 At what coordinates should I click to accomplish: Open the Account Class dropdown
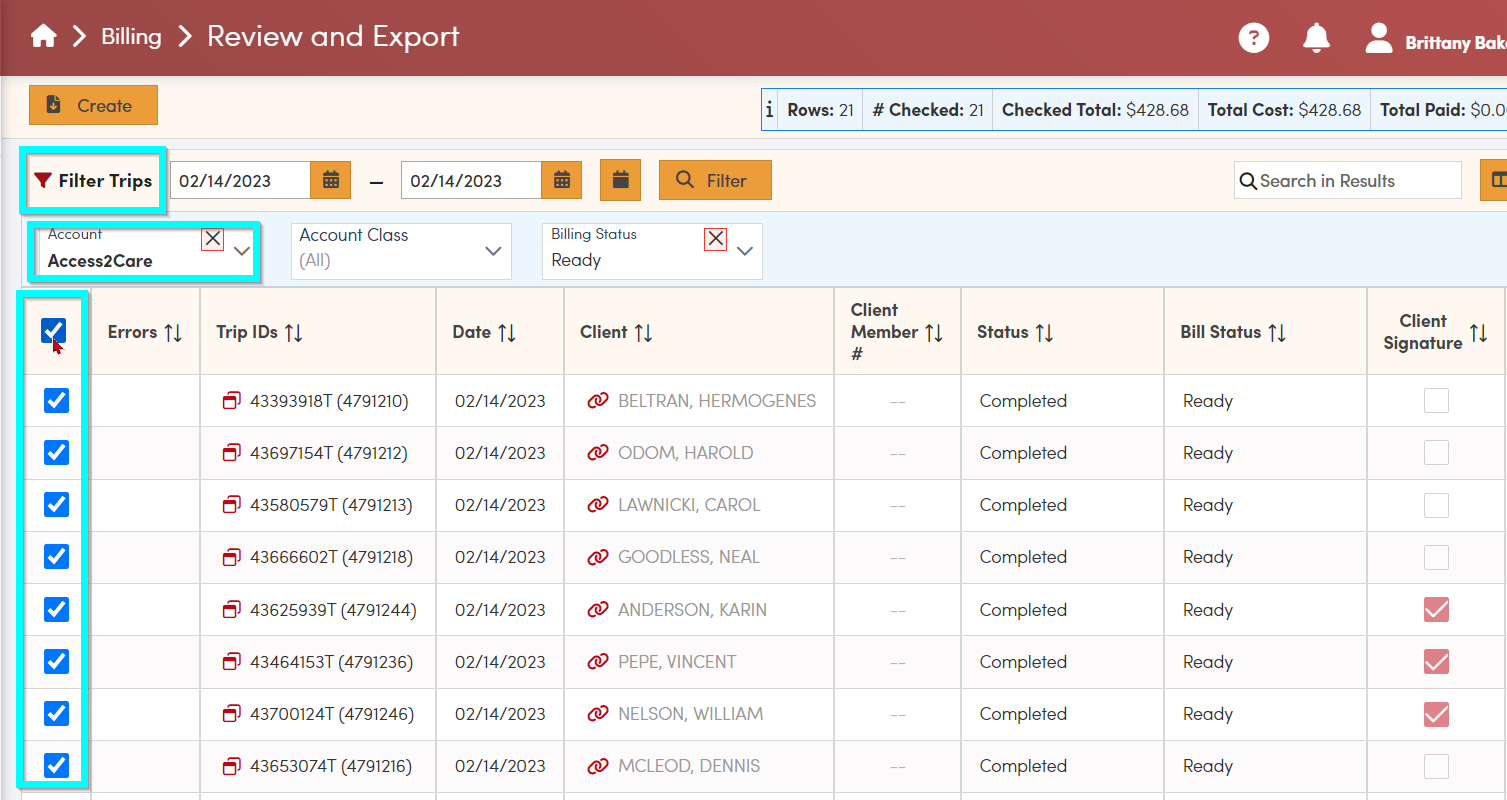[x=493, y=251]
